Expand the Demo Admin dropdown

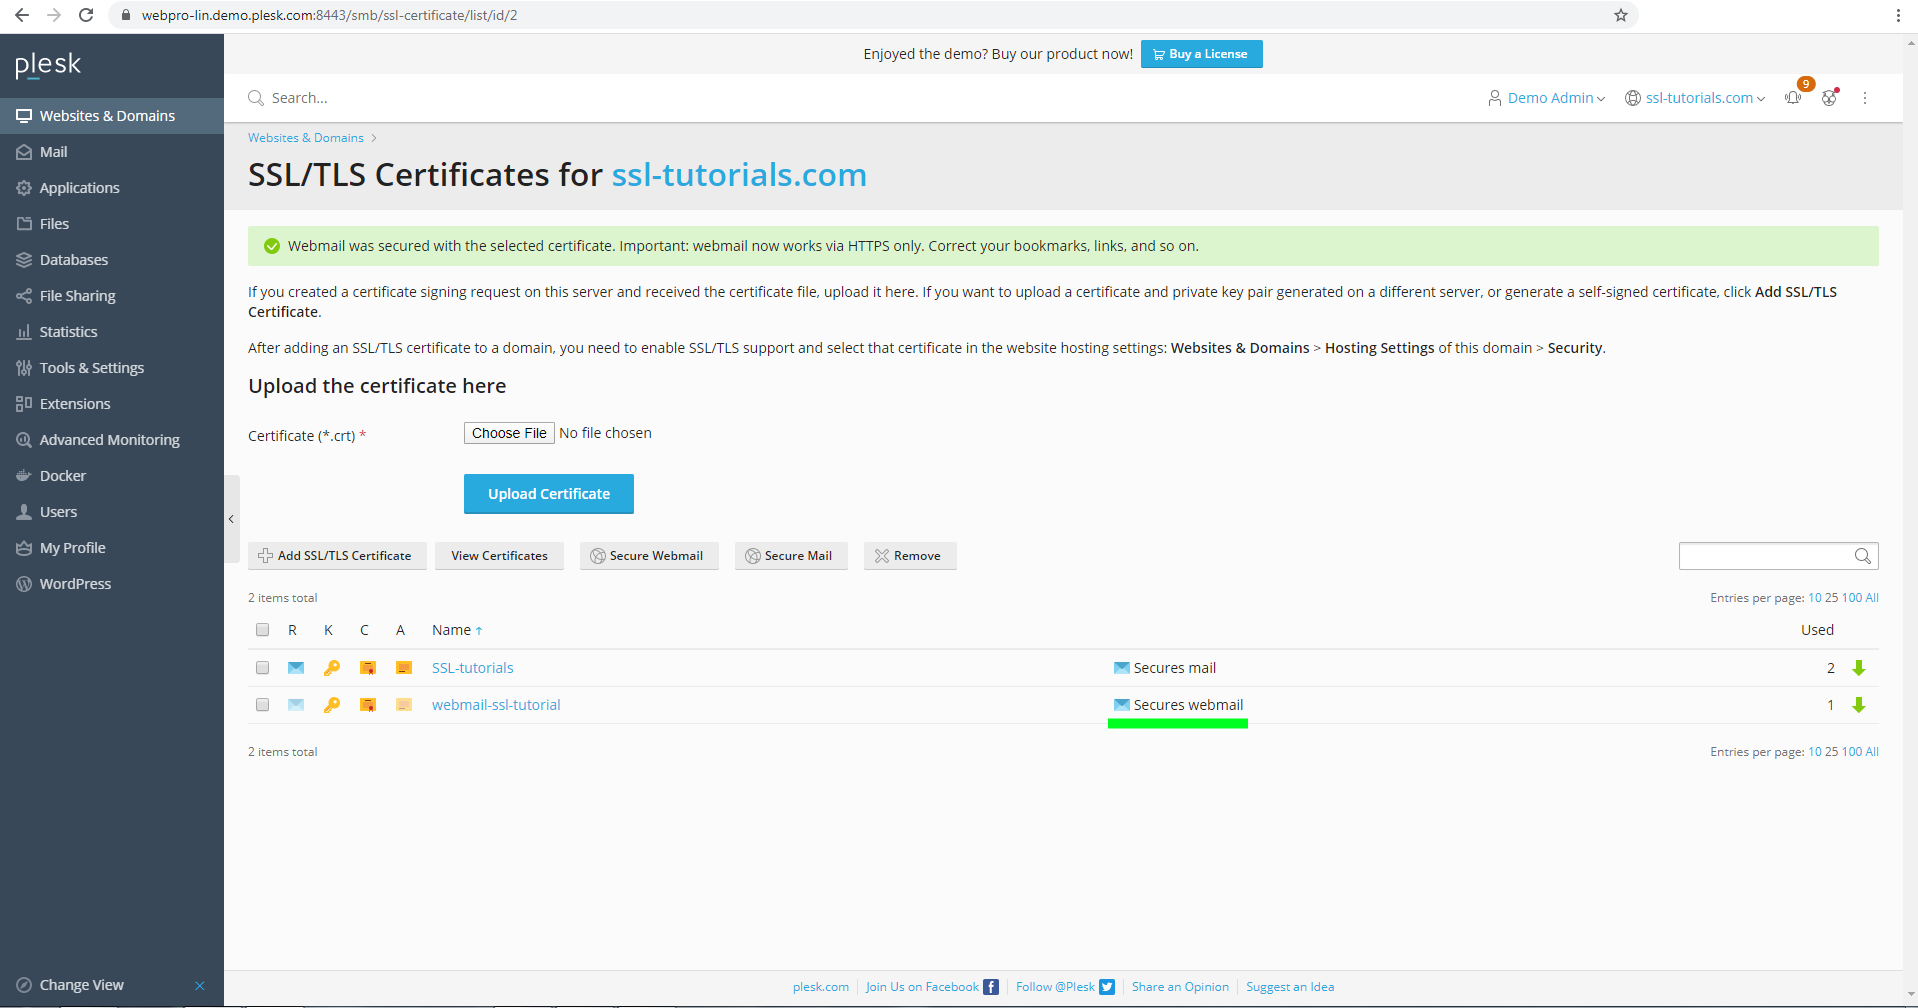[1546, 98]
